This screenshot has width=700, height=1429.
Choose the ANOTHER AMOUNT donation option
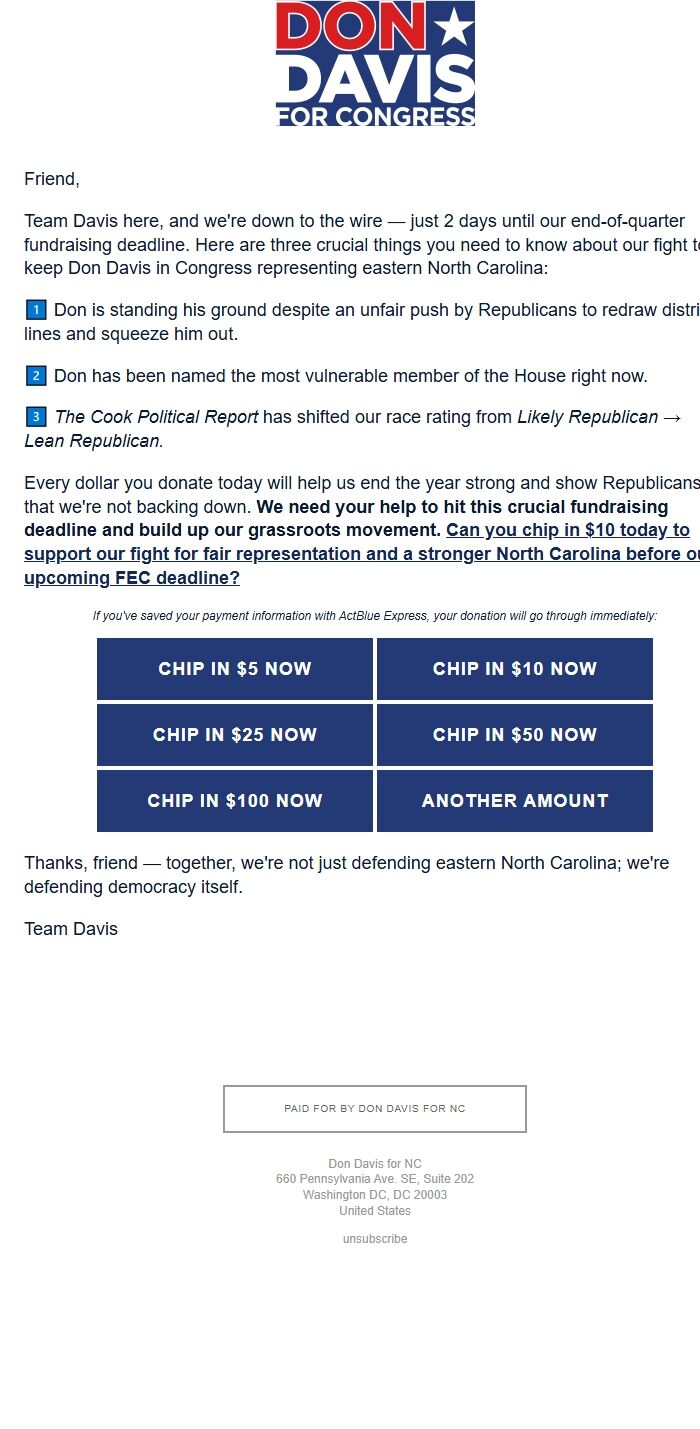point(514,800)
